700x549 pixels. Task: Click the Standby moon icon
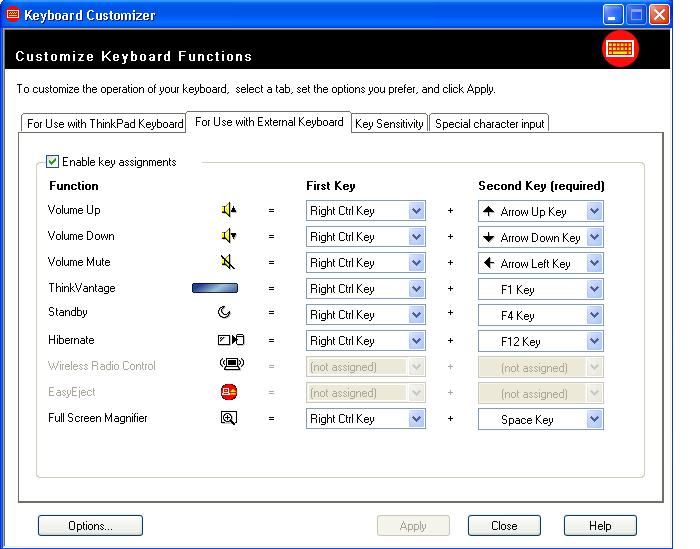[x=225, y=313]
